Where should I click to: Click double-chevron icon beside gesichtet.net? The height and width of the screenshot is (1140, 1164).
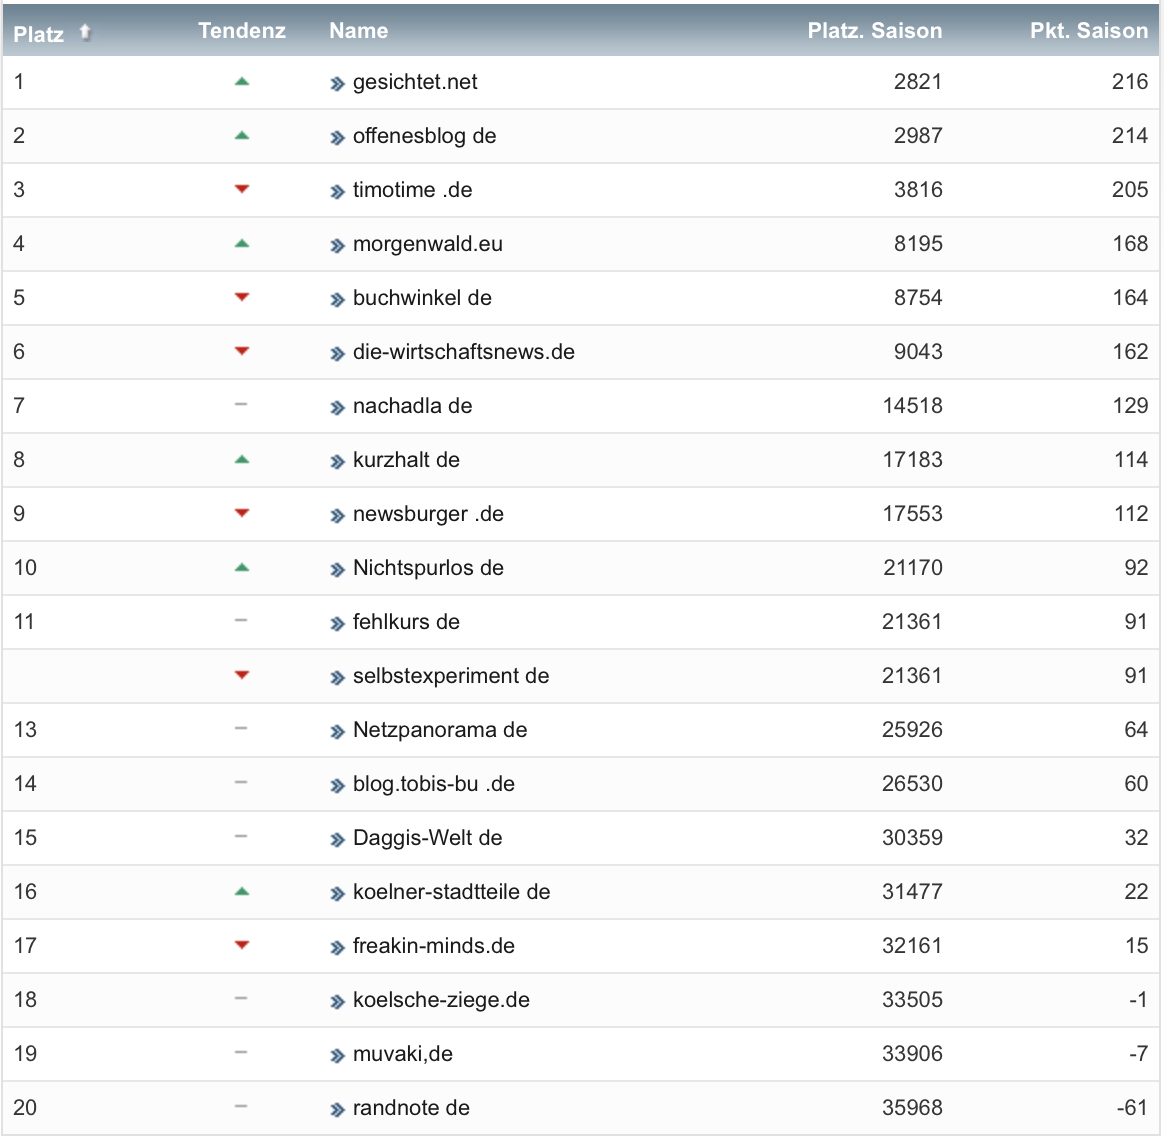tap(338, 84)
